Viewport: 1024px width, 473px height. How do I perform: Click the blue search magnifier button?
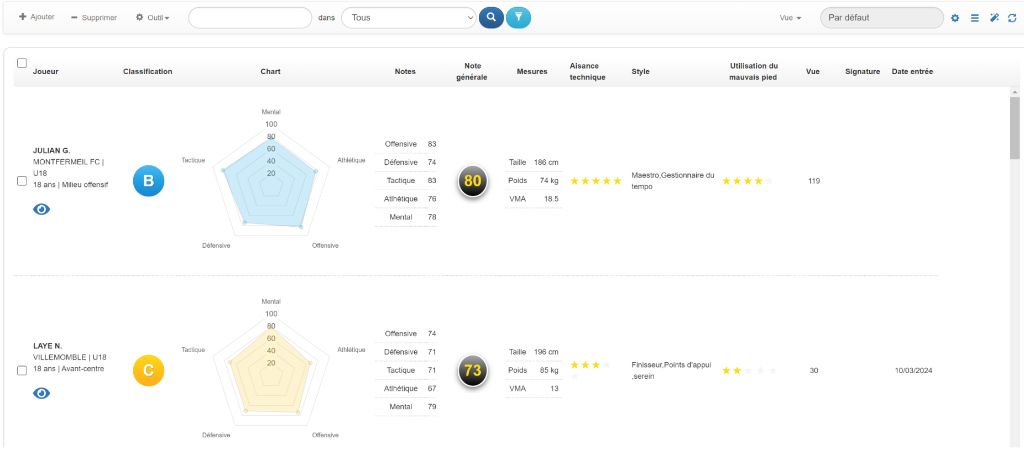tap(491, 17)
